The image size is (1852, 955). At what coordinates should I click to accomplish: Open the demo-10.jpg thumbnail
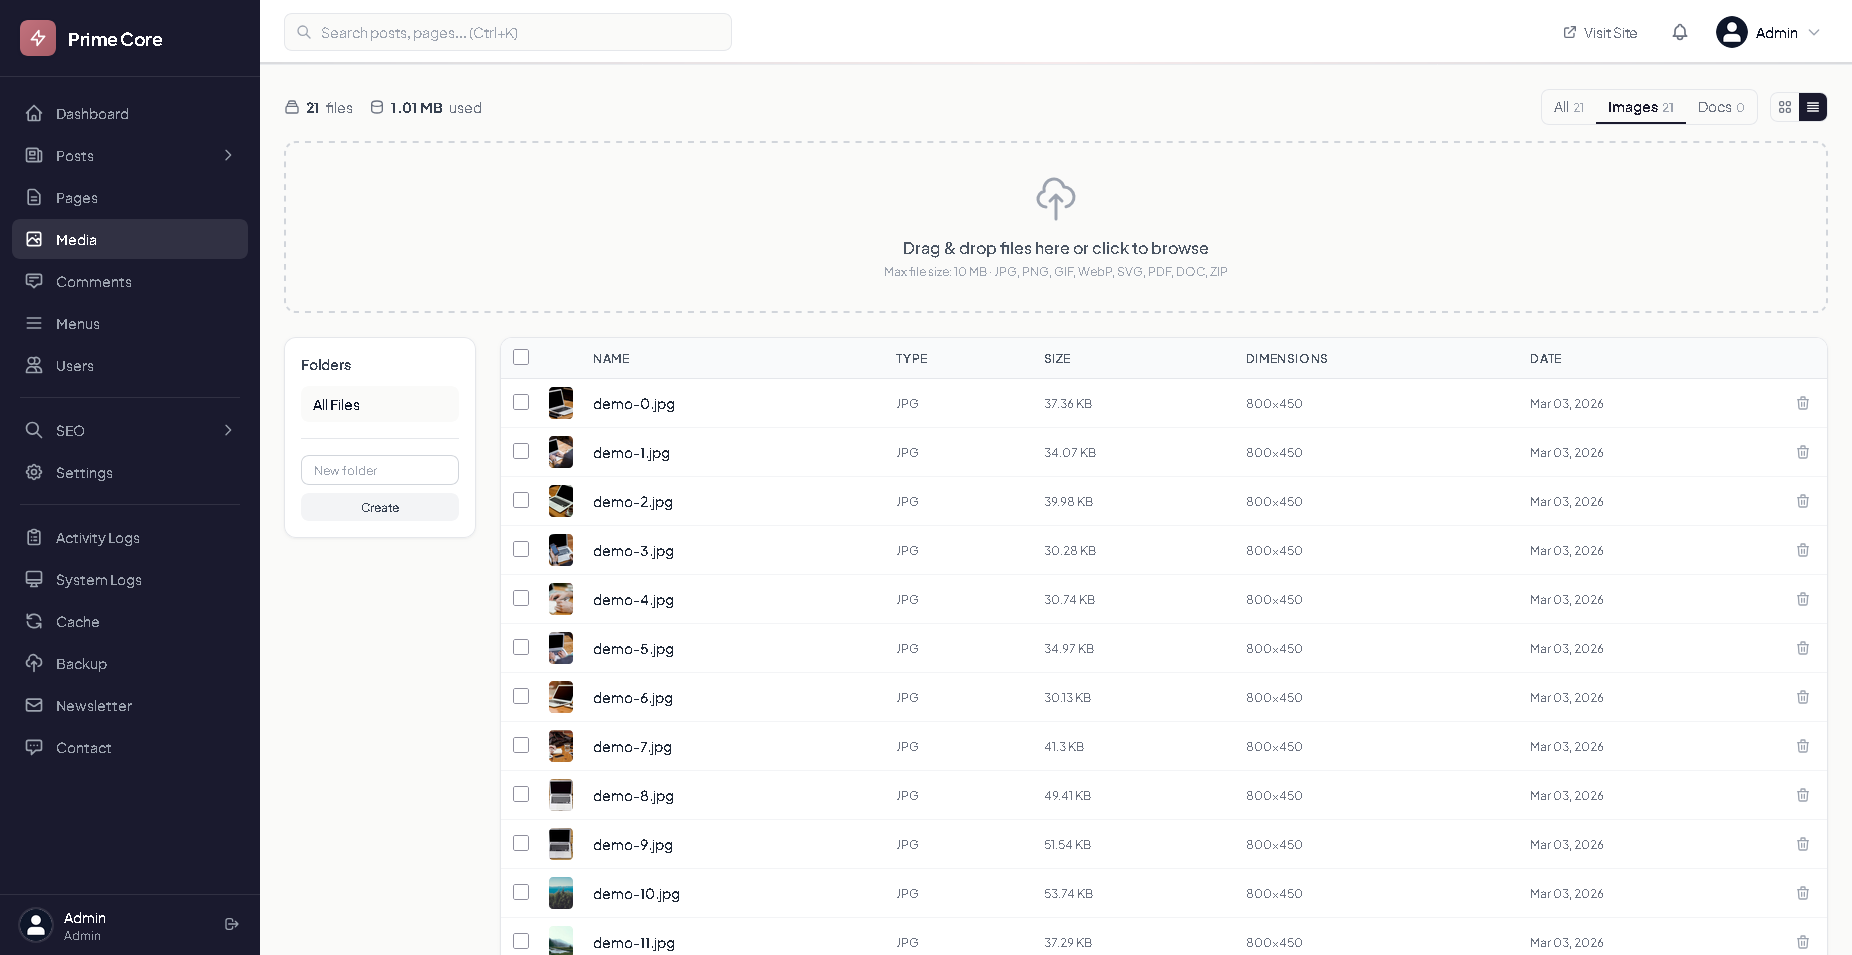click(x=561, y=893)
